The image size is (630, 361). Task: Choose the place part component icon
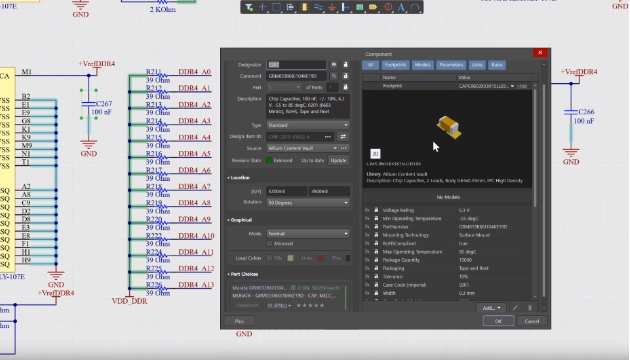(304, 7)
